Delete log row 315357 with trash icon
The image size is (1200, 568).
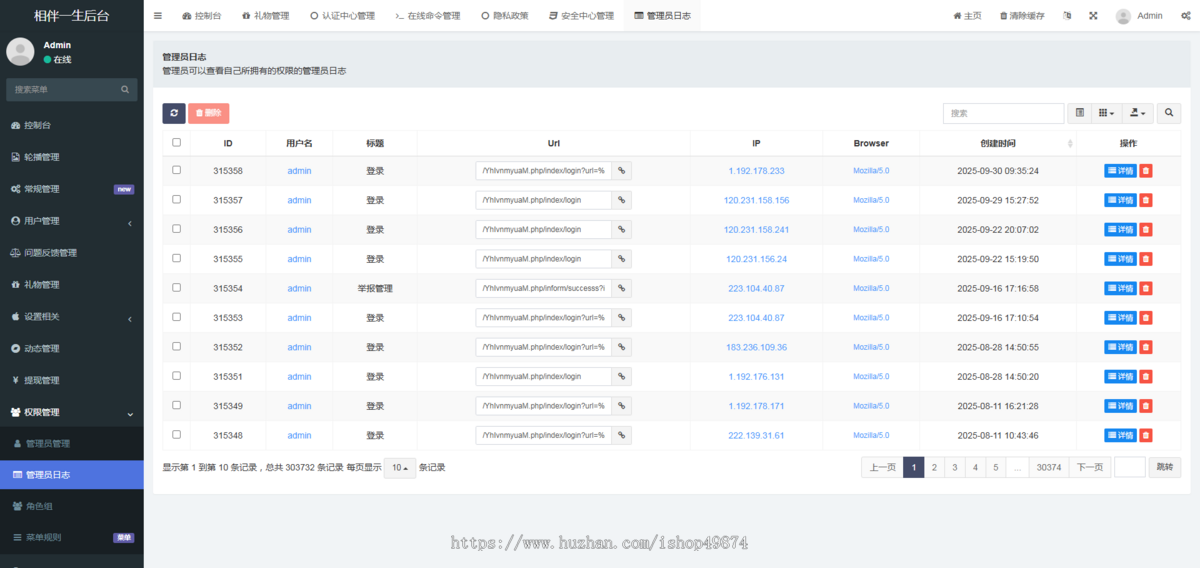1146,200
